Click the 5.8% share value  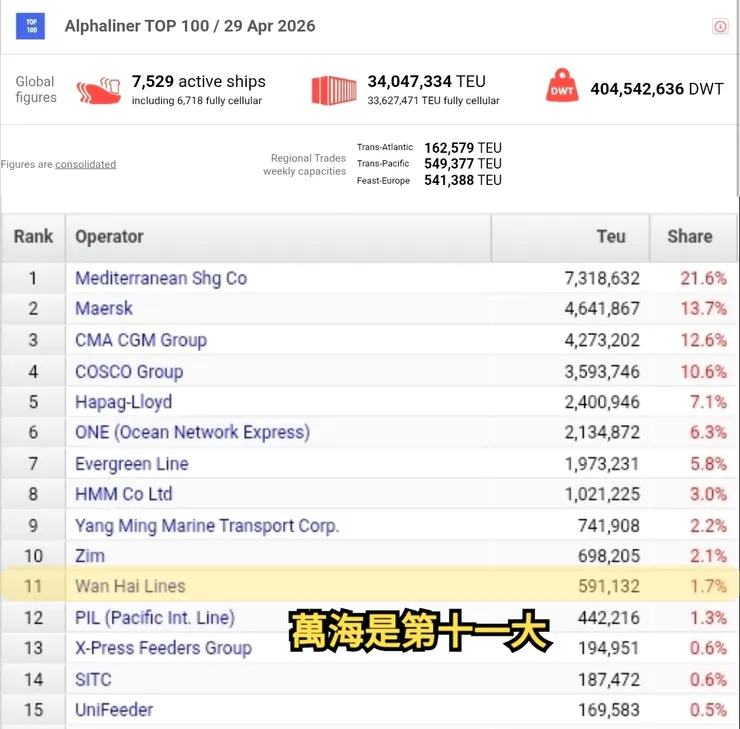(708, 464)
